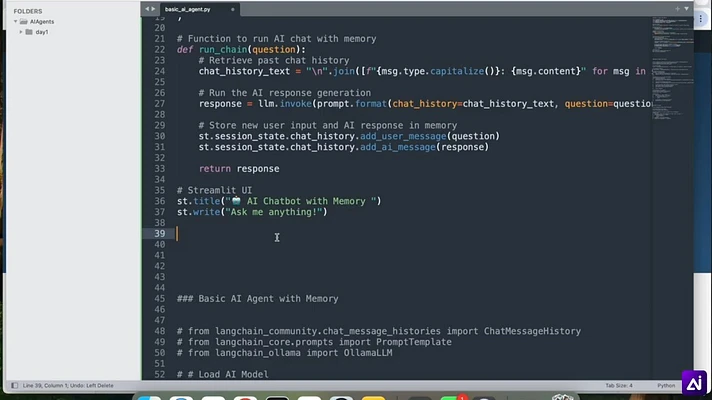Click 'OllamaLLM' on line 50
This screenshot has width=712, height=400.
(368, 353)
